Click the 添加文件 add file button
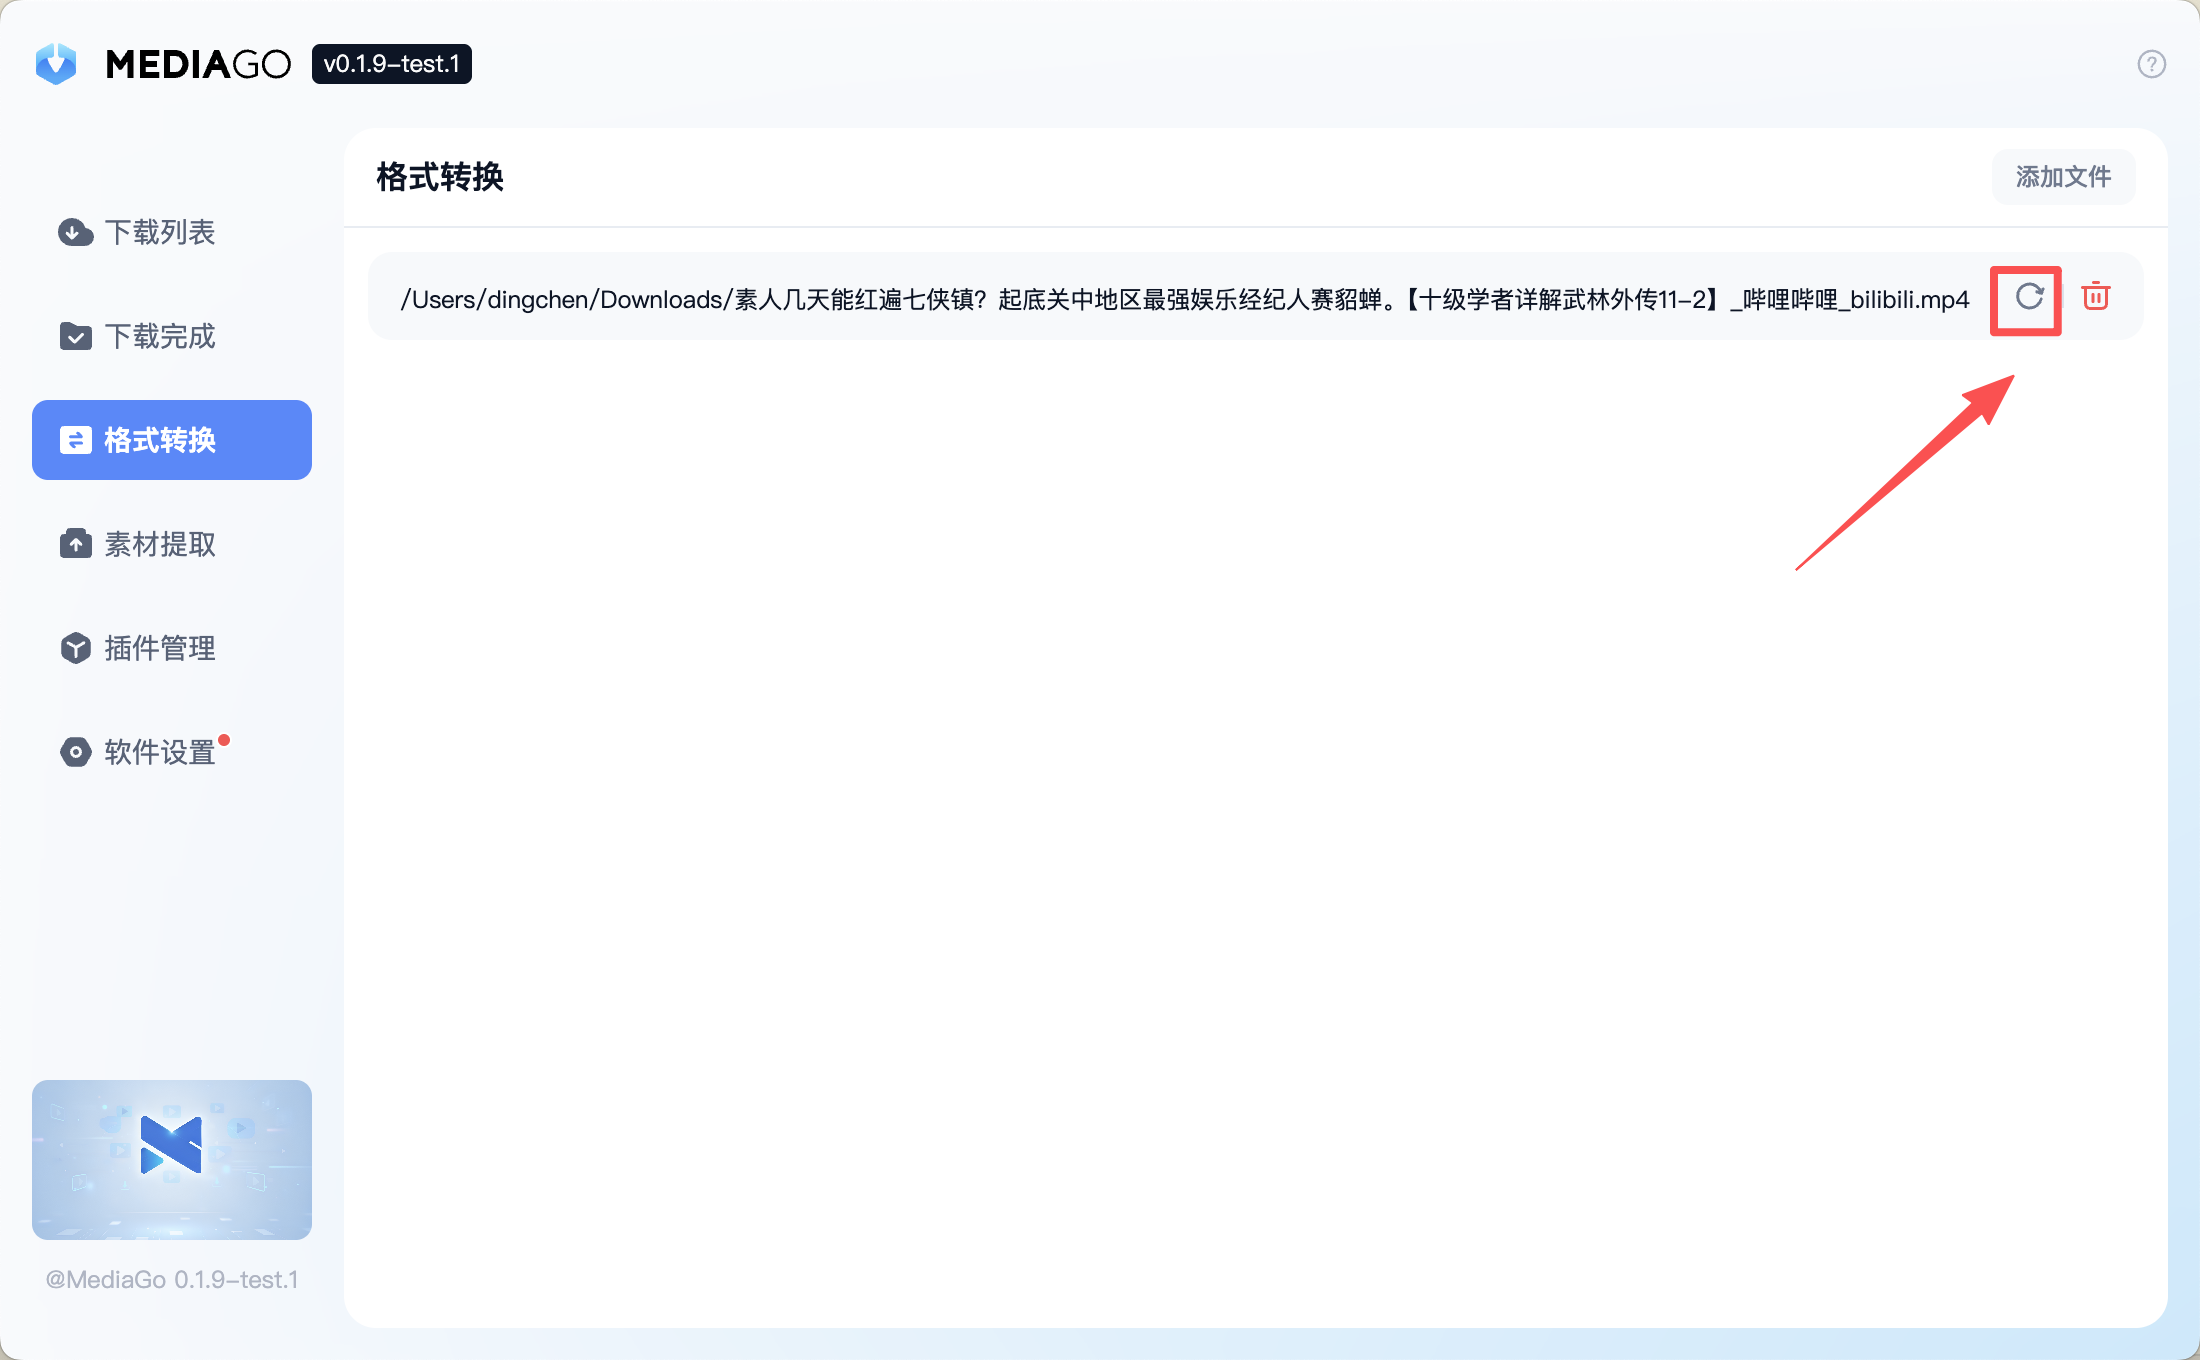The width and height of the screenshot is (2200, 1360). [x=2063, y=177]
